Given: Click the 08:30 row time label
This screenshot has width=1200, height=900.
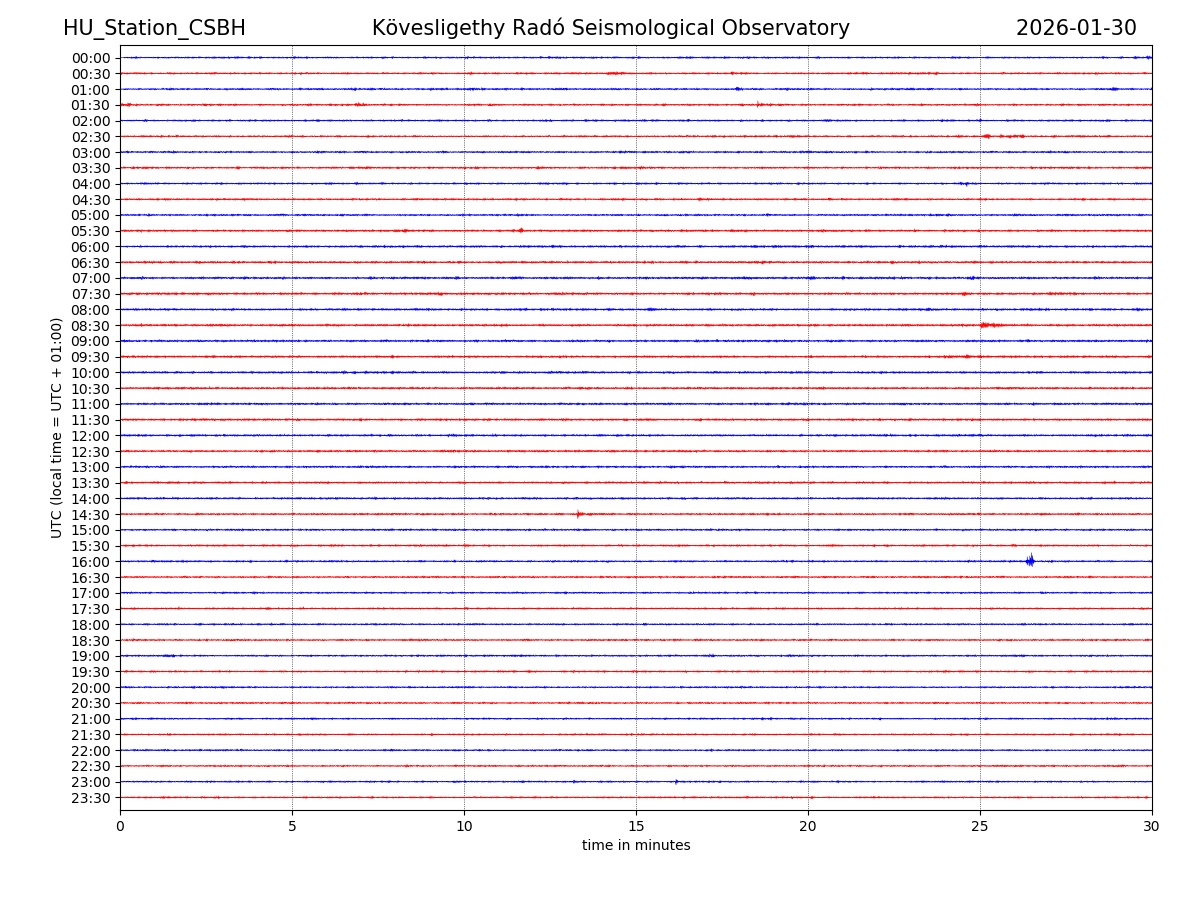Looking at the screenshot, I should 91,326.
